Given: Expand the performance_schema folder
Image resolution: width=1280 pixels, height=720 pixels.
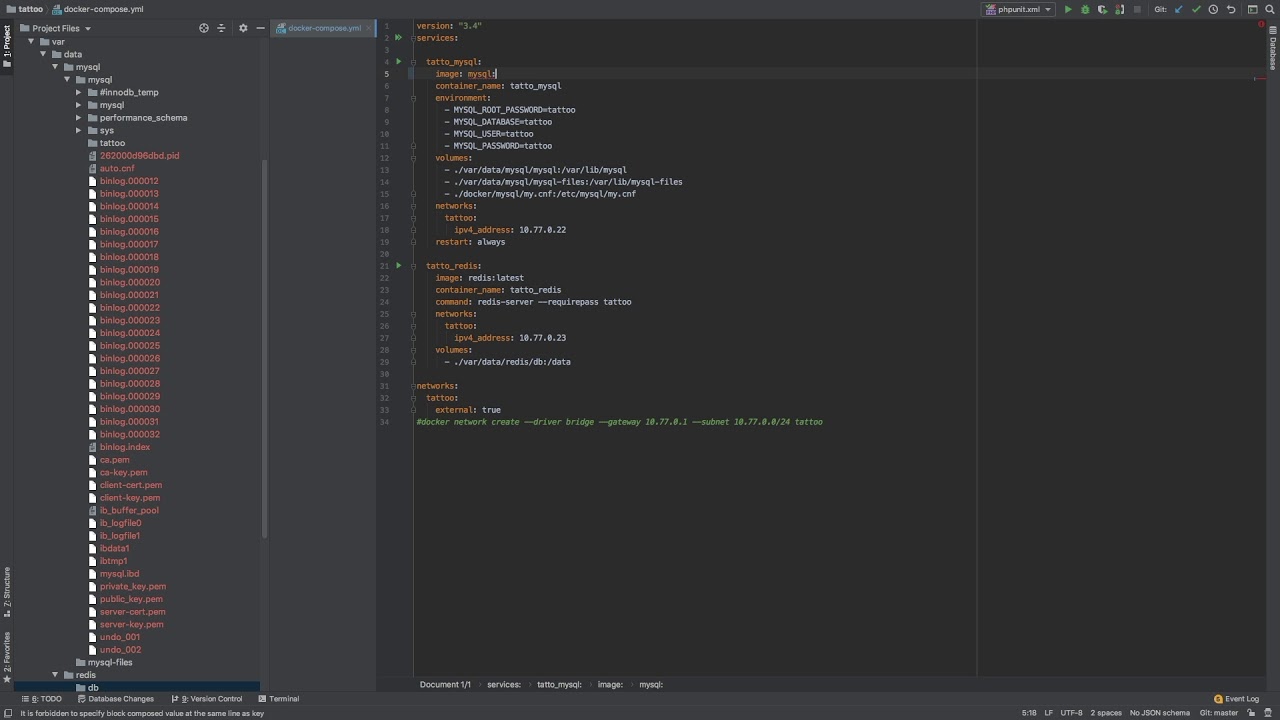Looking at the screenshot, I should [x=78, y=118].
